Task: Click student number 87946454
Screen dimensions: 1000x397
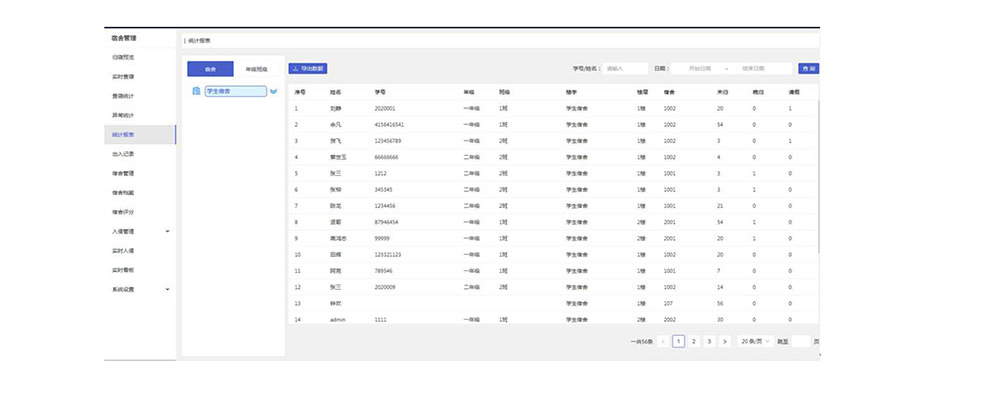Action: [x=386, y=222]
